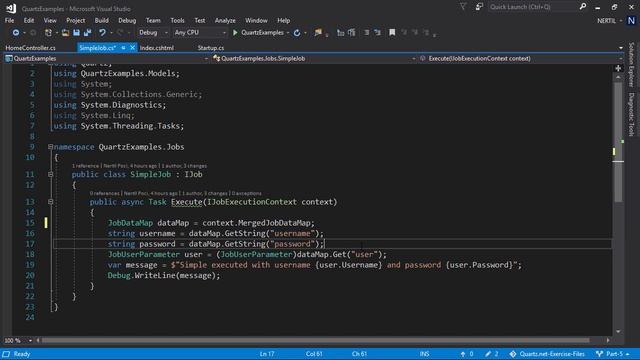
Task: Open the Part-5 branch dropdown in the status bar
Action: pyautogui.click(x=612, y=354)
